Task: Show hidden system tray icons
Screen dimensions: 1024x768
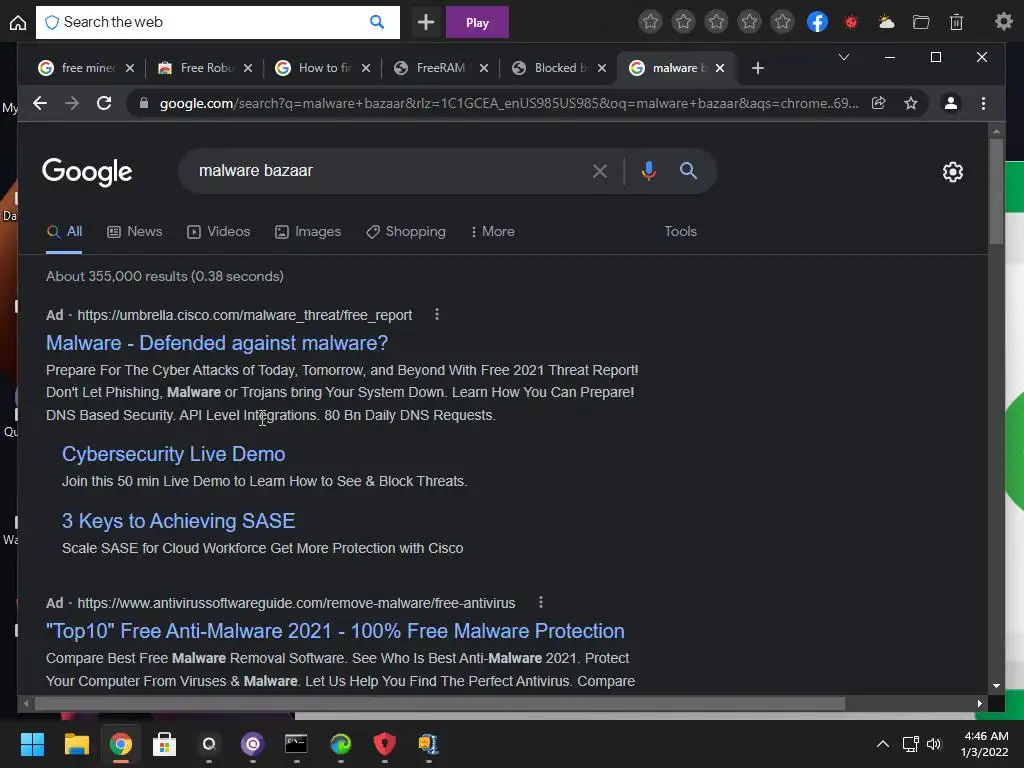Action: tap(882, 744)
